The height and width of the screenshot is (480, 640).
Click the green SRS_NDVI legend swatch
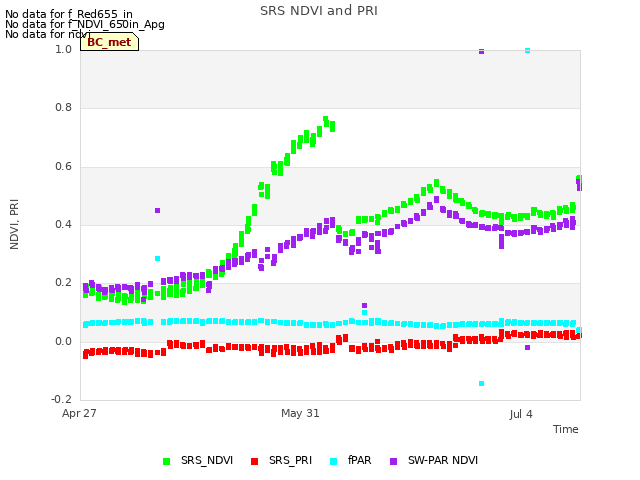coord(166,461)
